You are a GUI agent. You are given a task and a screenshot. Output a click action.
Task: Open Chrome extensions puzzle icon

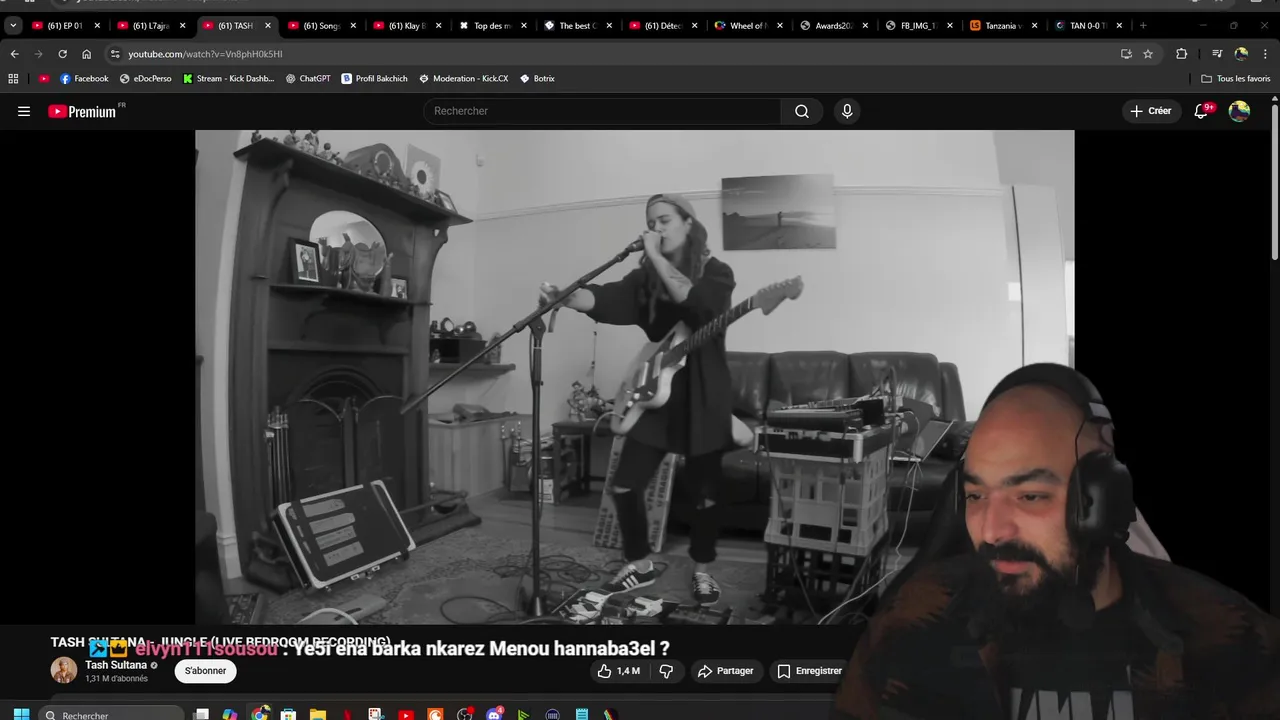1181,54
